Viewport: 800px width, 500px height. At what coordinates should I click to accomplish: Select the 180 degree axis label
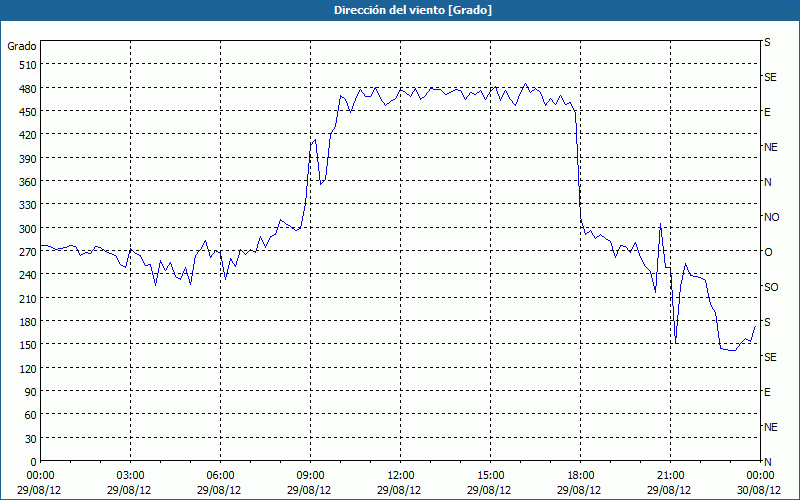point(29,322)
